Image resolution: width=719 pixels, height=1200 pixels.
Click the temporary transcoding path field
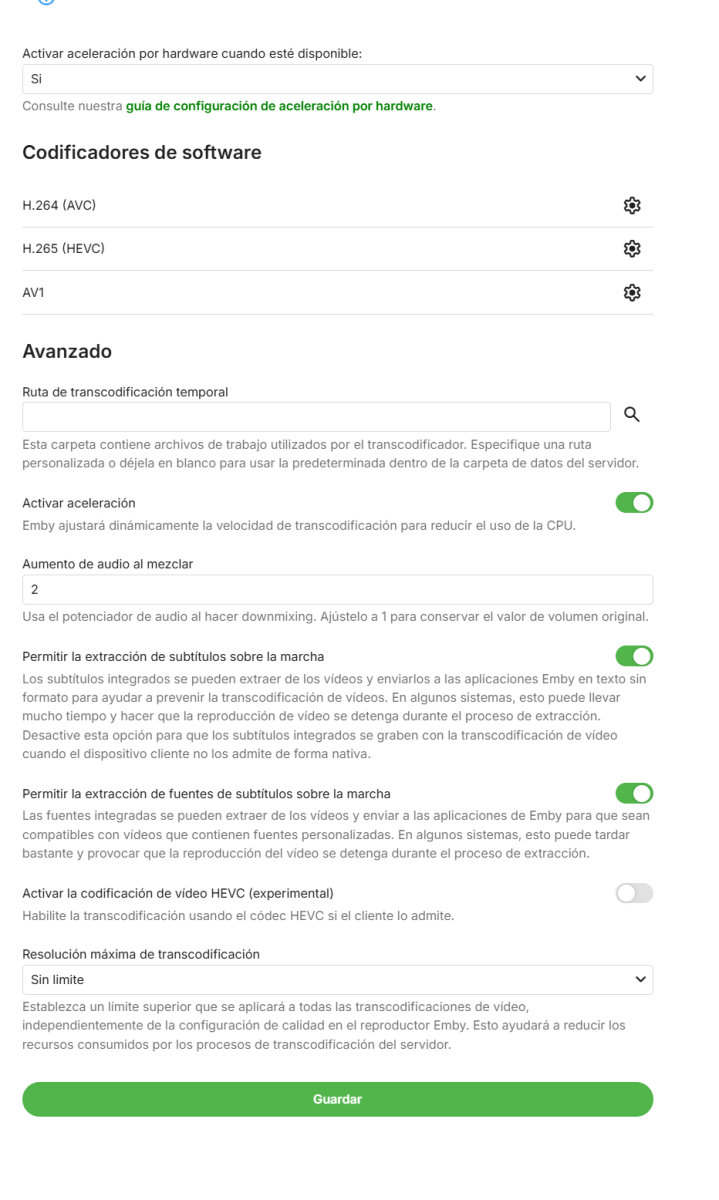point(316,417)
